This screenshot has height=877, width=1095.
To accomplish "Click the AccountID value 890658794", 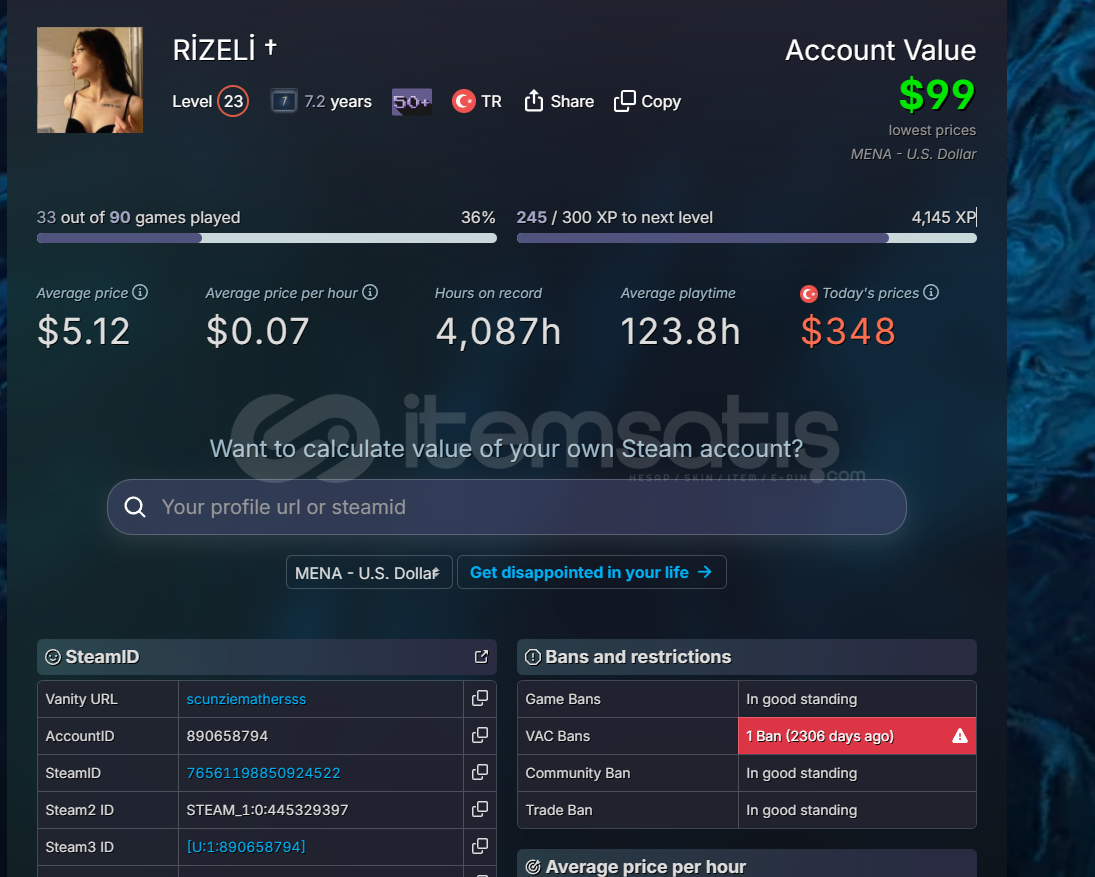I will click(227, 736).
